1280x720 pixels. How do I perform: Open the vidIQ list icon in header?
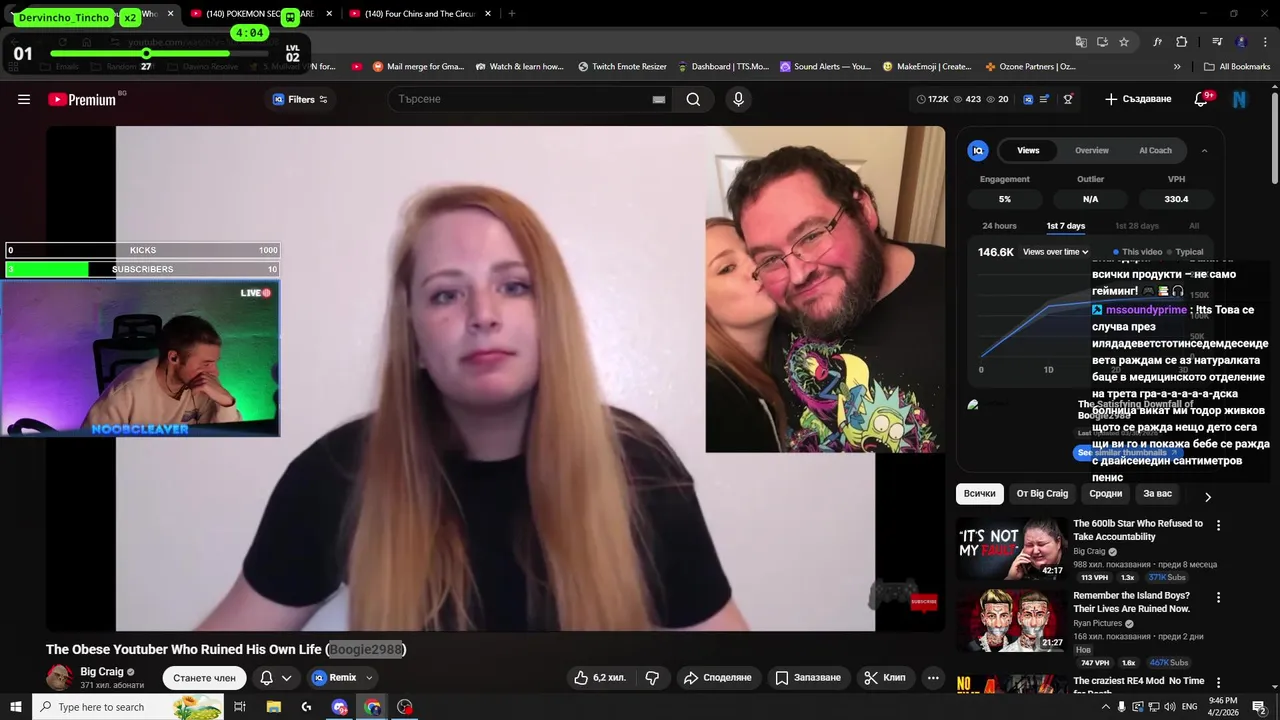click(1045, 99)
